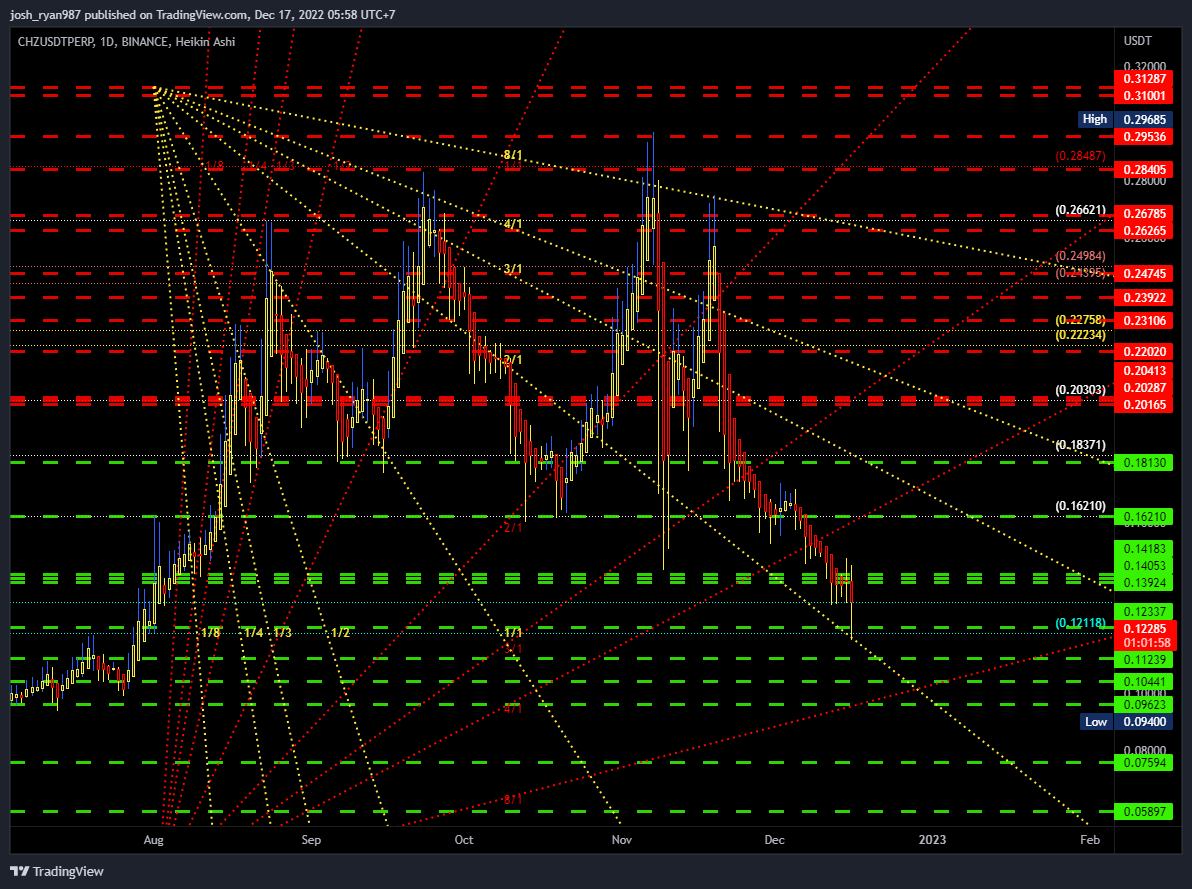
Task: Click the yellow 3/1 Gann fan label
Action: (x=512, y=269)
